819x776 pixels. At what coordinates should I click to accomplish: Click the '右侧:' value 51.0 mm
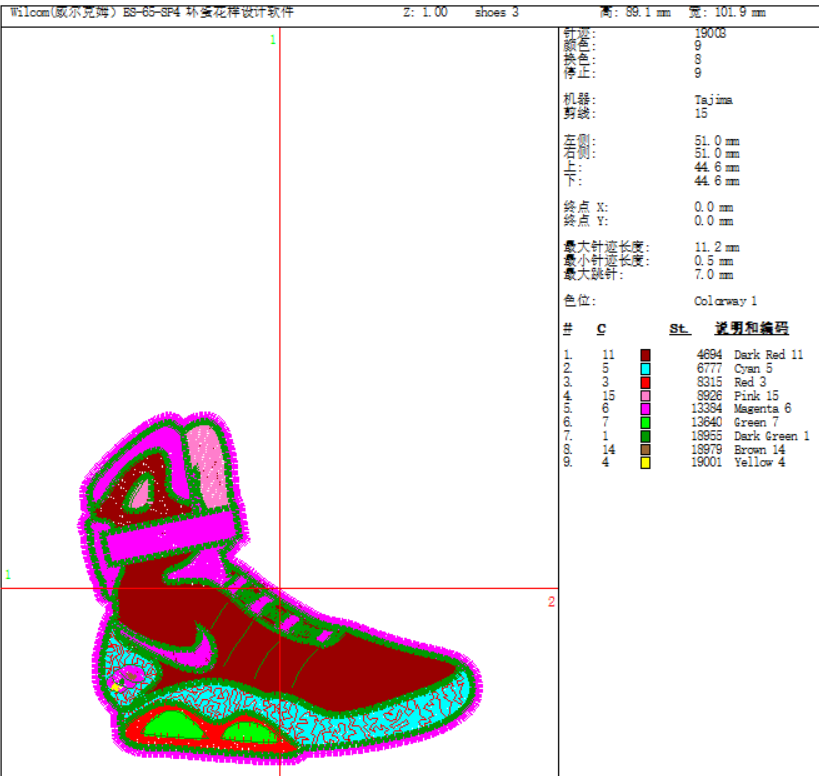click(x=717, y=154)
